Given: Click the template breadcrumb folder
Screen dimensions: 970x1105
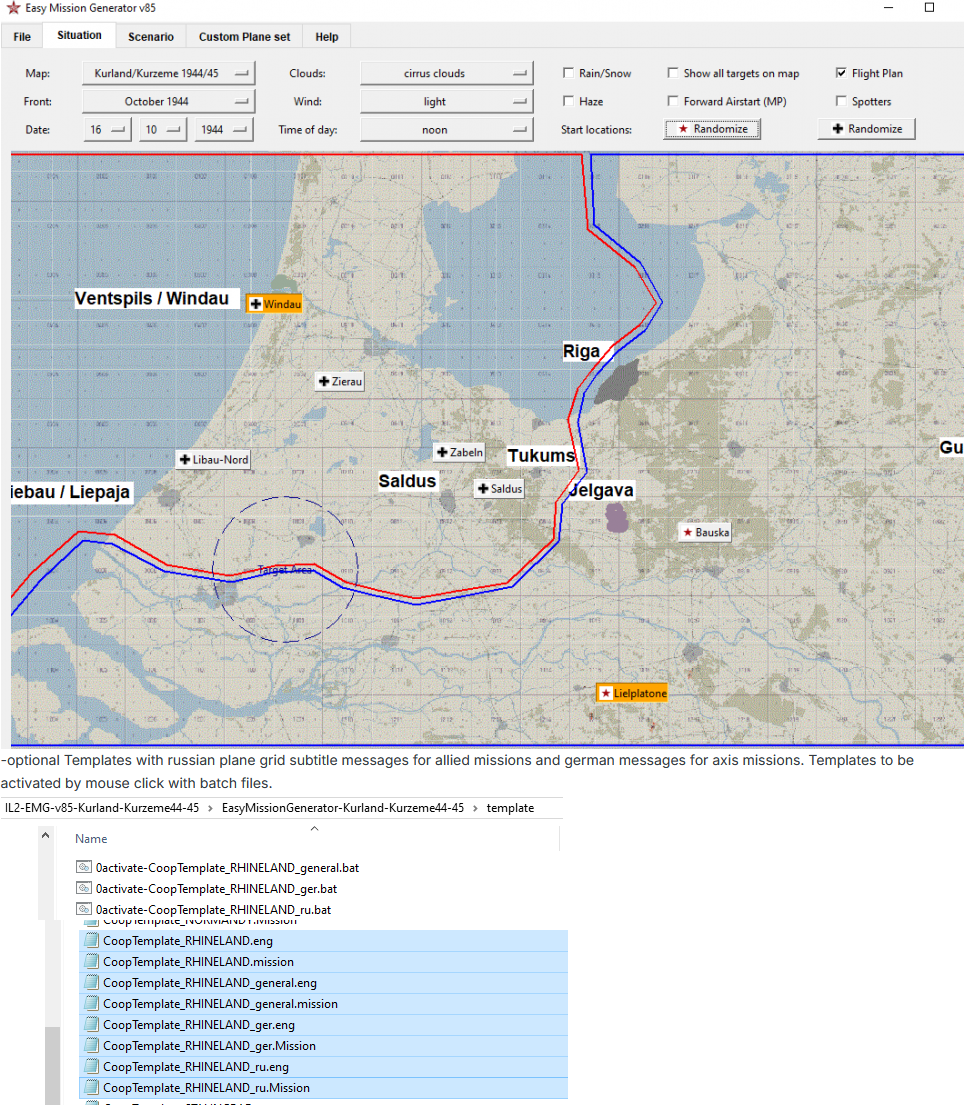Looking at the screenshot, I should coord(510,808).
